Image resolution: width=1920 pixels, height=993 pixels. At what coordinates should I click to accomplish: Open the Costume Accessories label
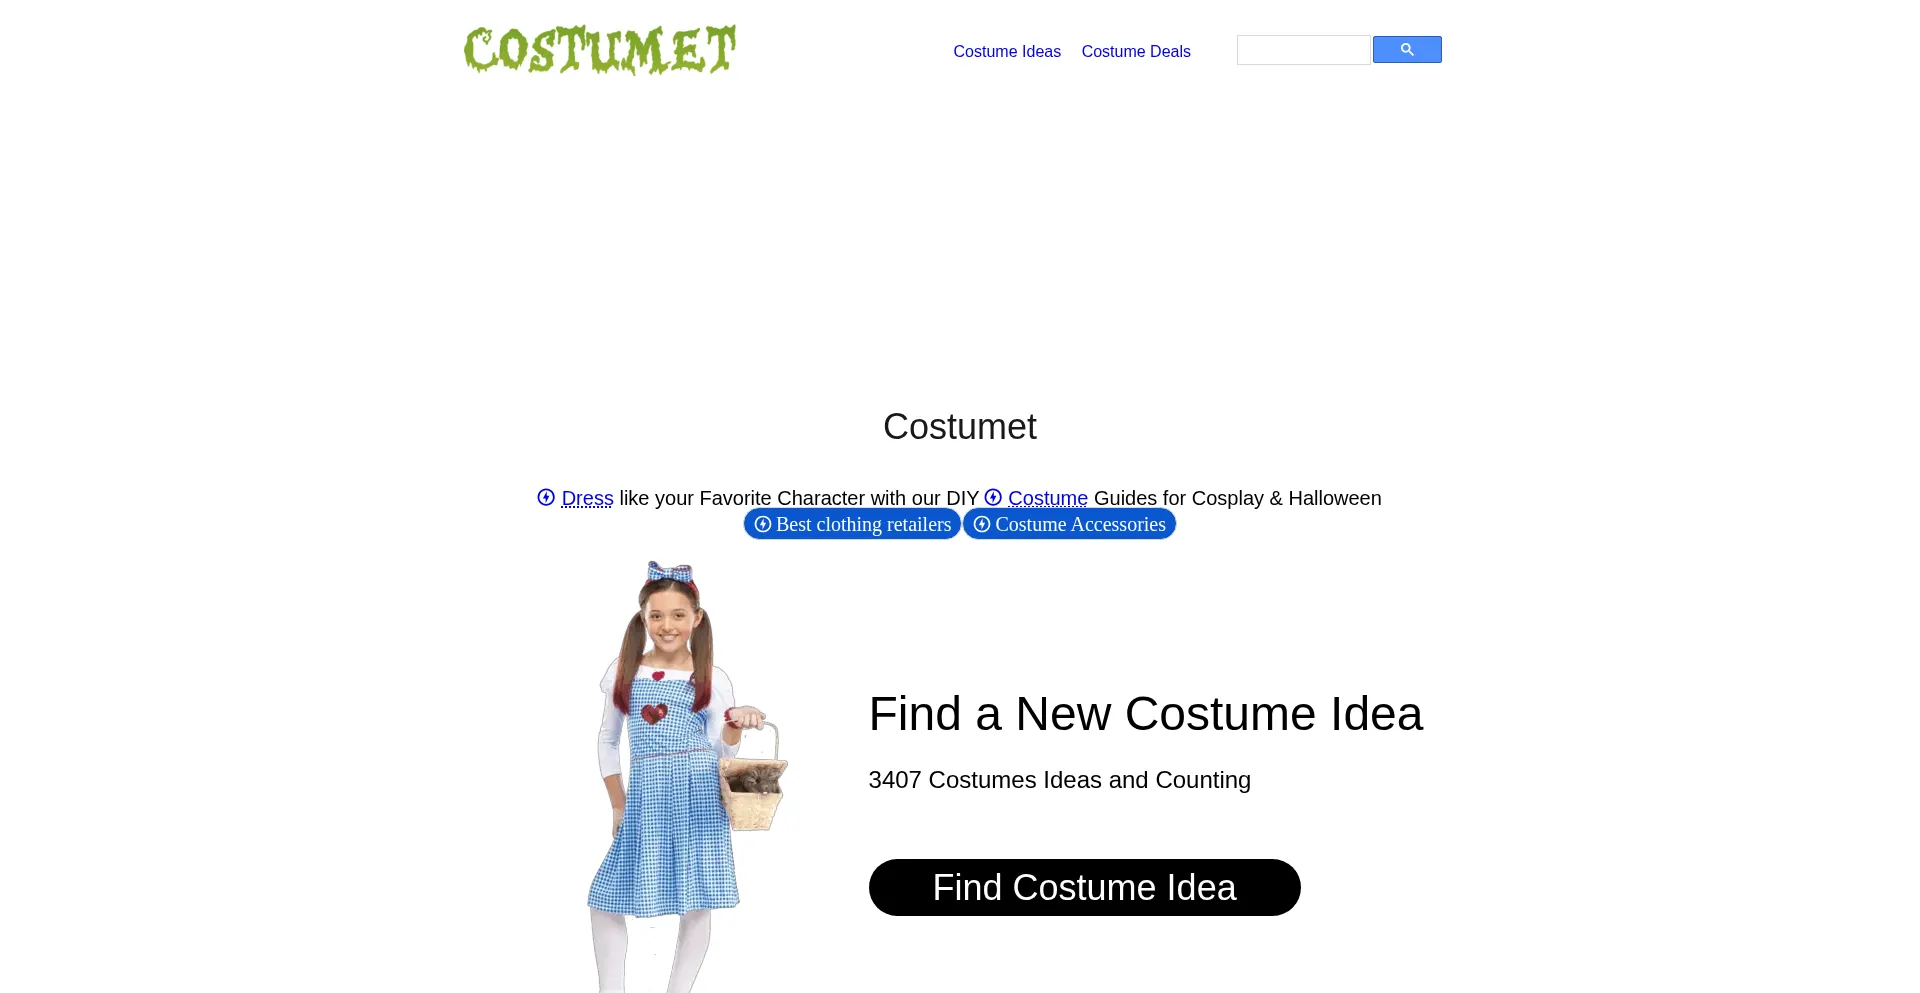click(x=1080, y=524)
